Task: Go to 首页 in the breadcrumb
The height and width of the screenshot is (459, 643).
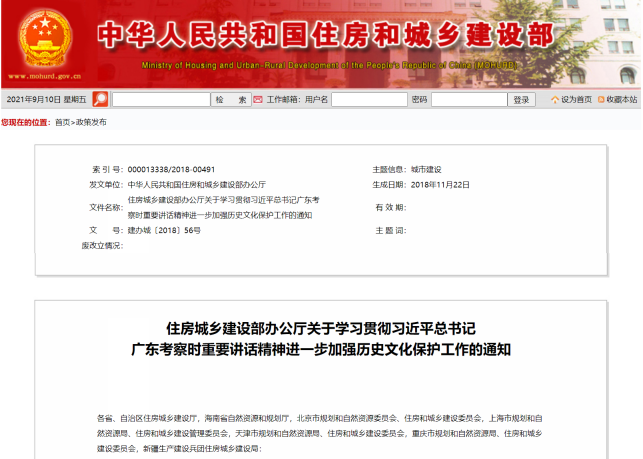Action: pos(62,122)
